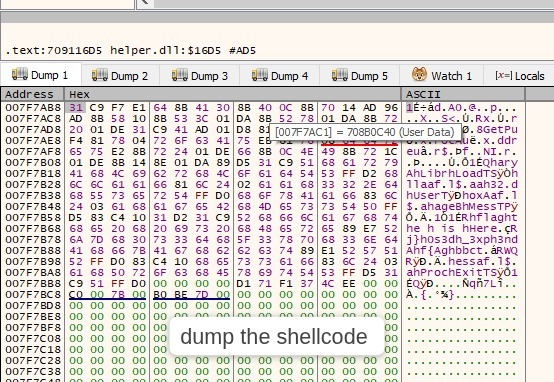Click the Dump 2 memory icon
This screenshot has width=554, height=382.
(x=100, y=75)
